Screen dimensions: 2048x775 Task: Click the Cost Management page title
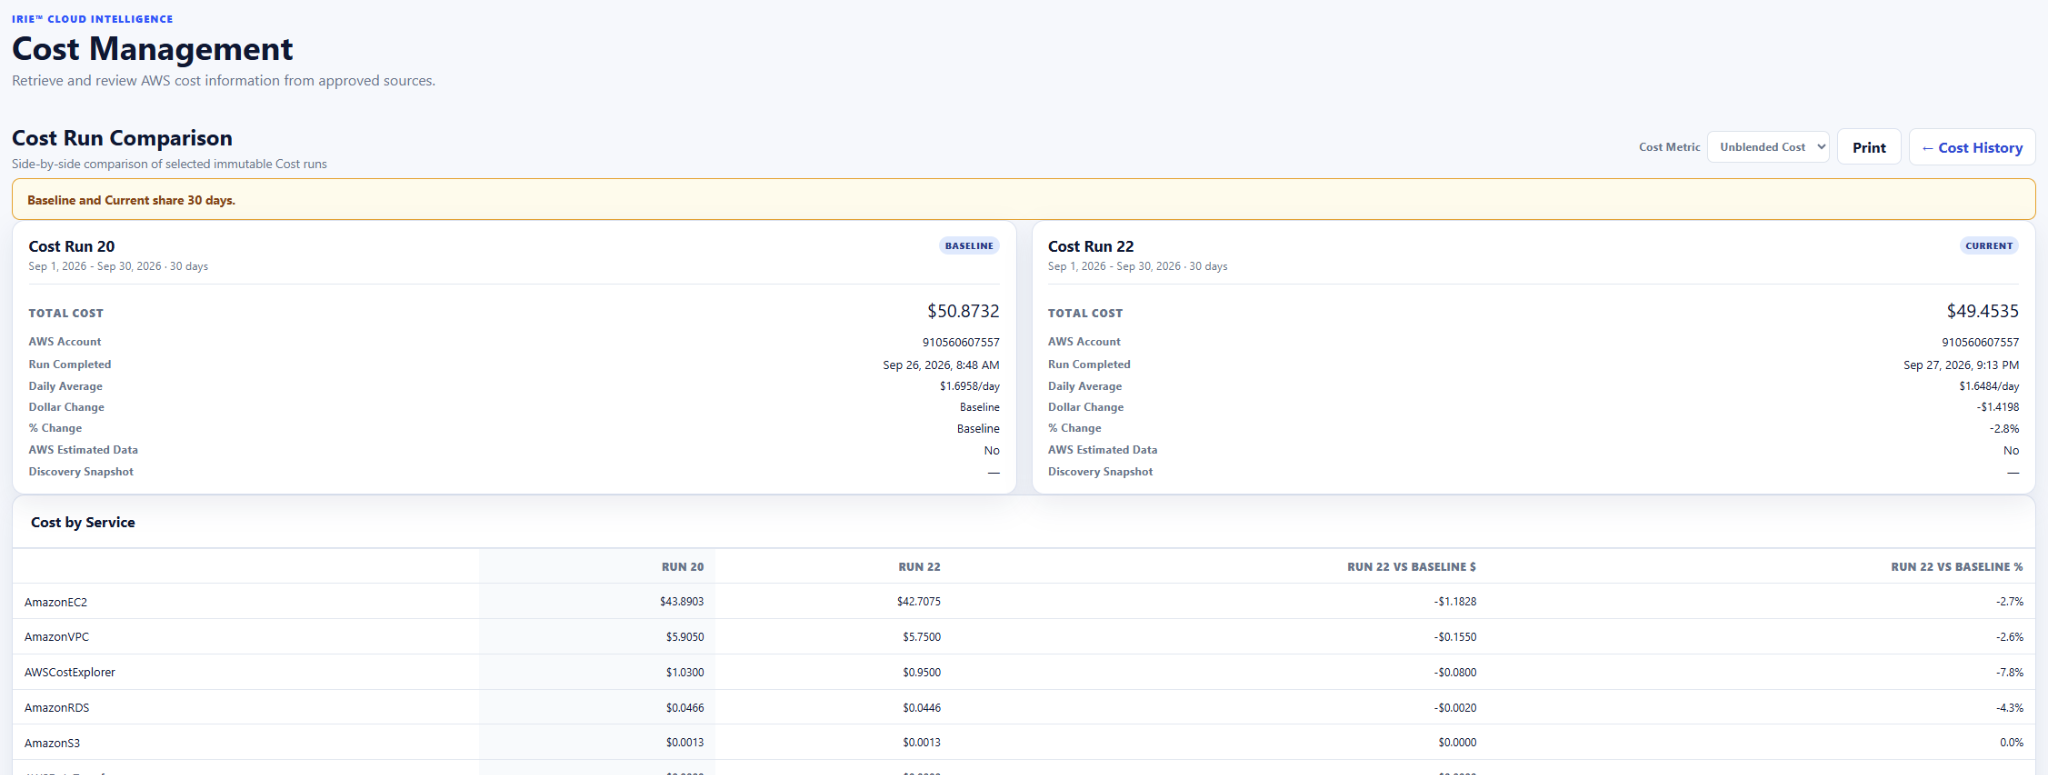pos(152,49)
